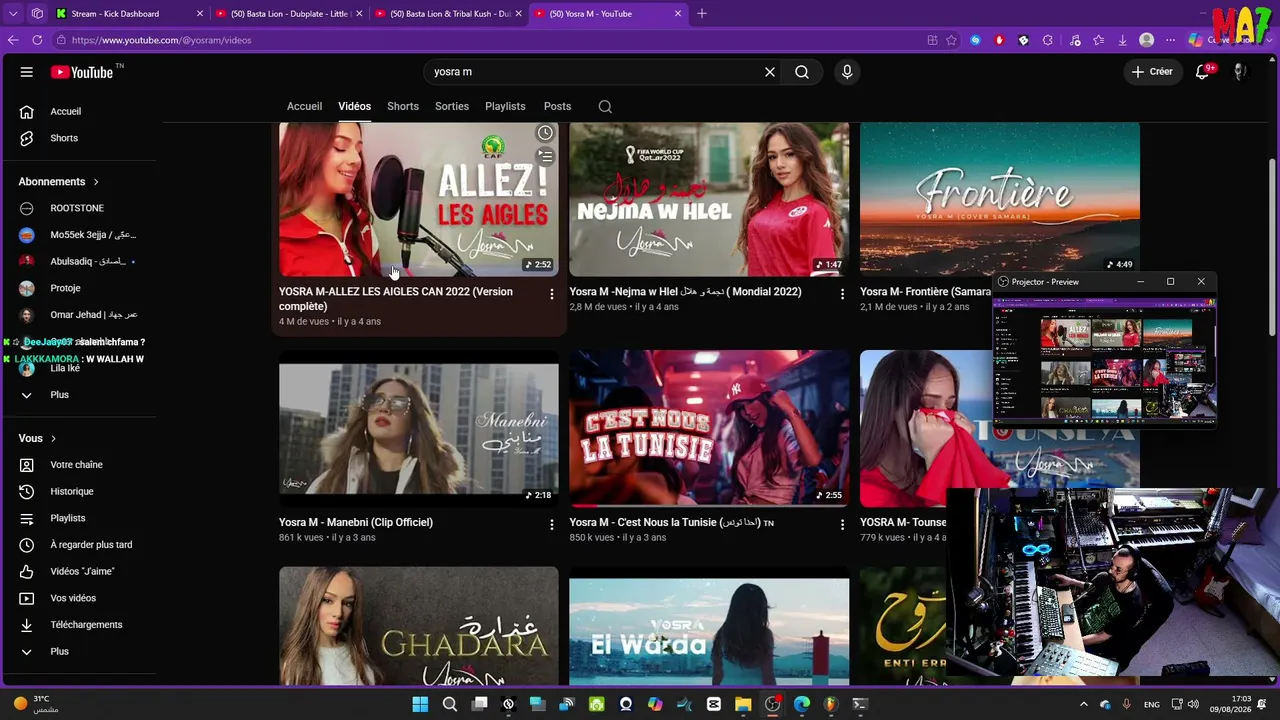Start voice search with the microphone
Viewport: 1280px width, 720px height.
[x=847, y=72]
